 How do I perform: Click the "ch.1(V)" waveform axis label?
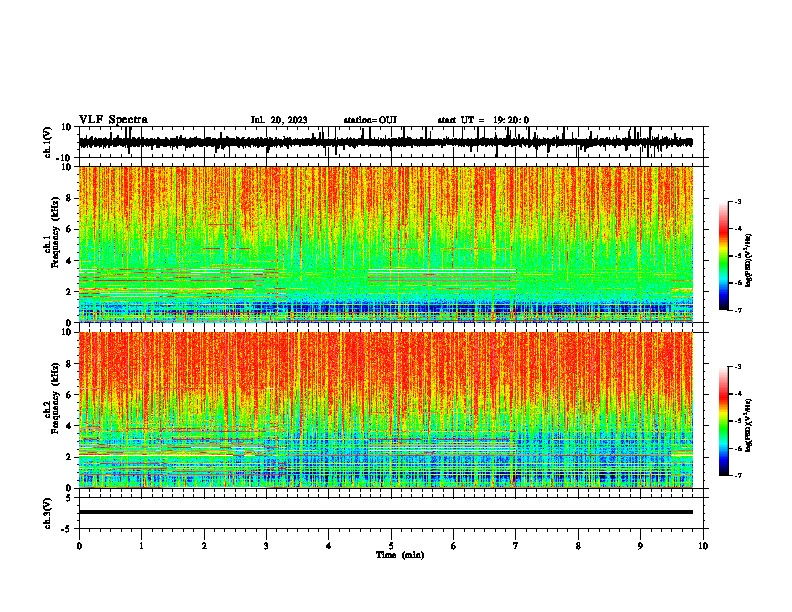coord(48,142)
